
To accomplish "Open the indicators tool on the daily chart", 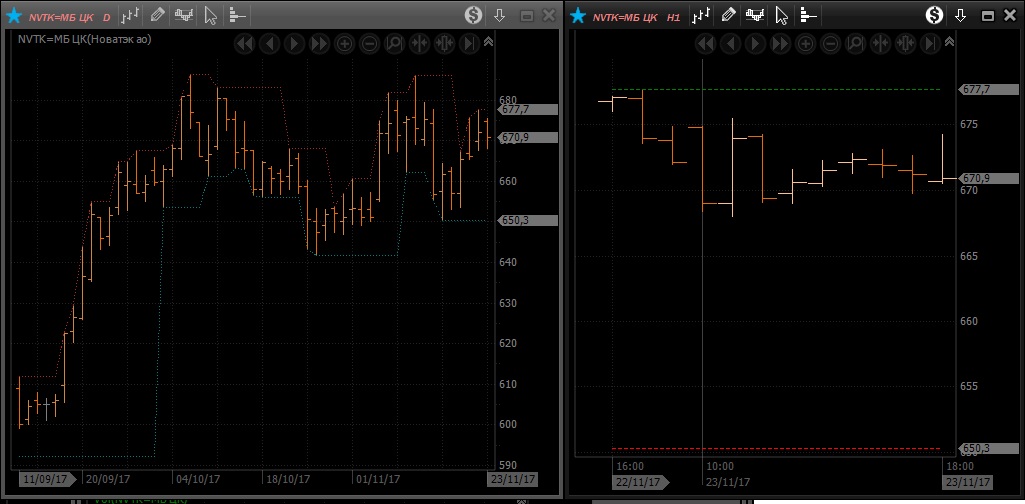I will pyautogui.click(x=184, y=16).
